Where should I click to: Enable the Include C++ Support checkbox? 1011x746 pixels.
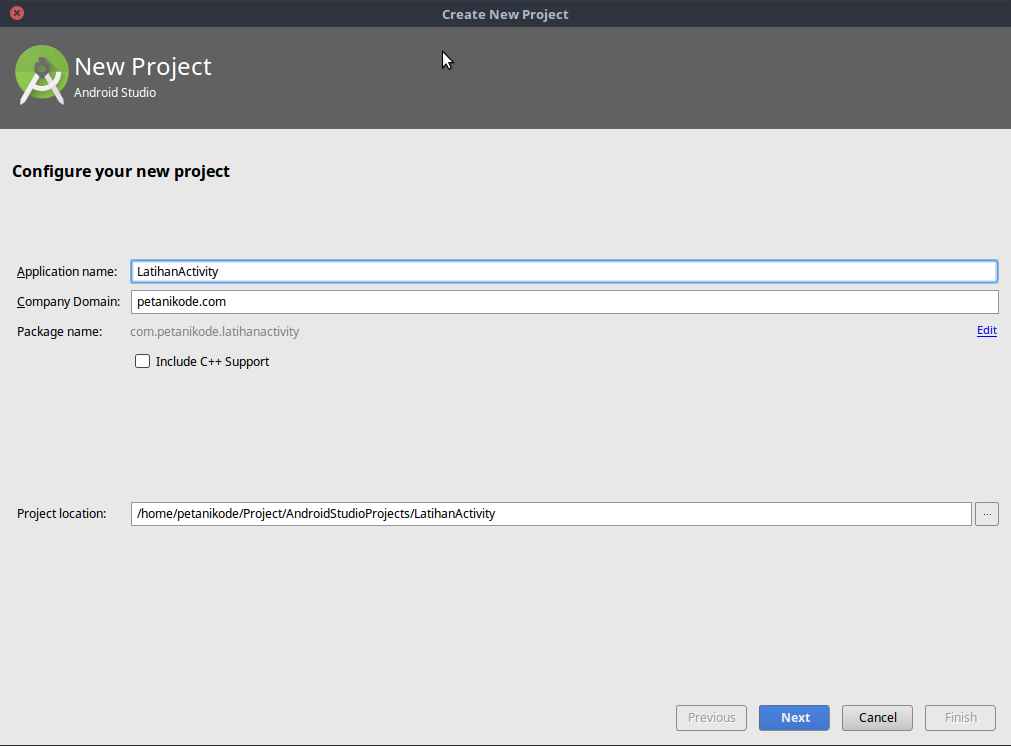[x=142, y=361]
